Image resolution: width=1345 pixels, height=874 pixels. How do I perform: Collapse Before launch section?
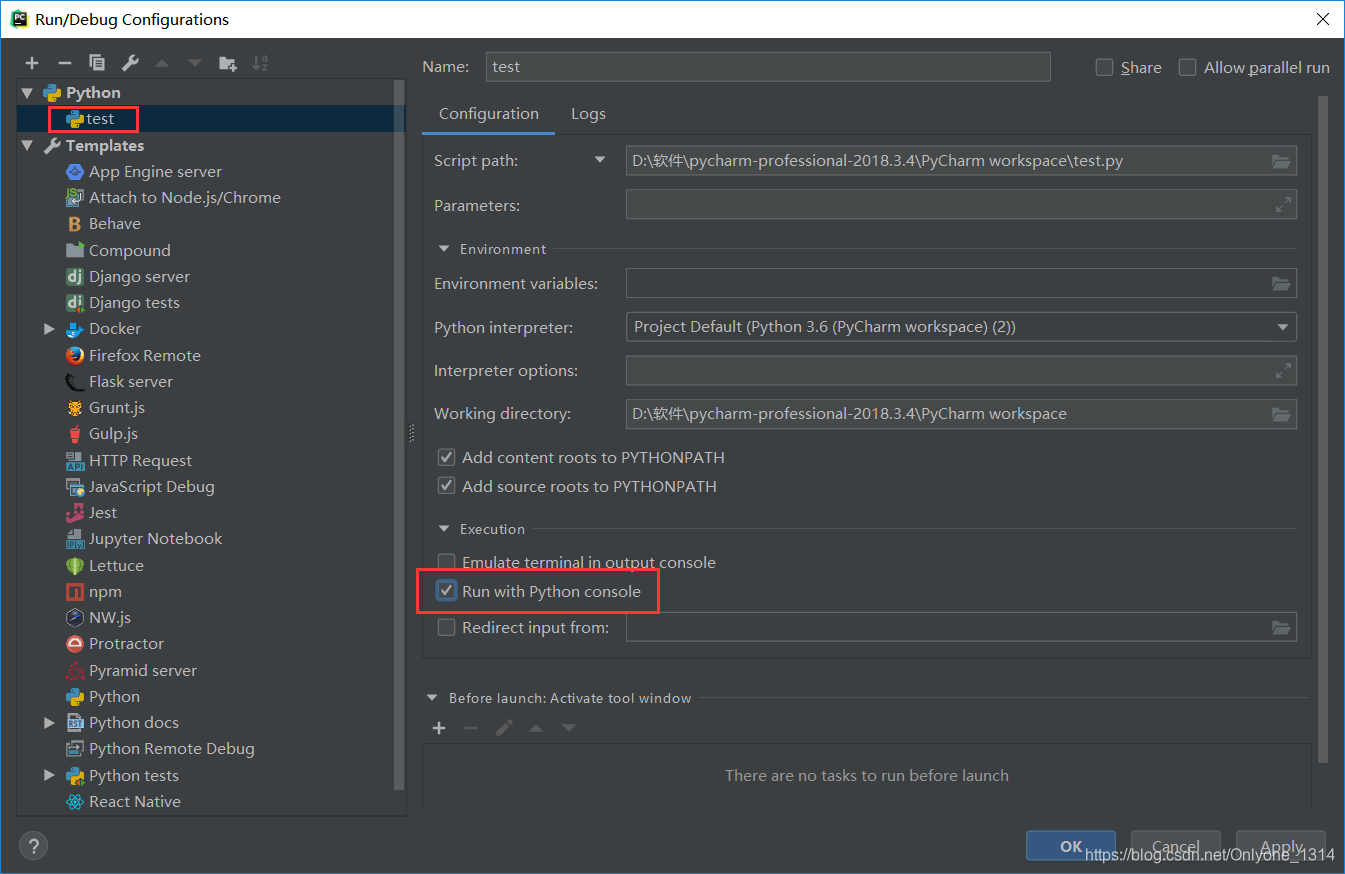tap(432, 699)
